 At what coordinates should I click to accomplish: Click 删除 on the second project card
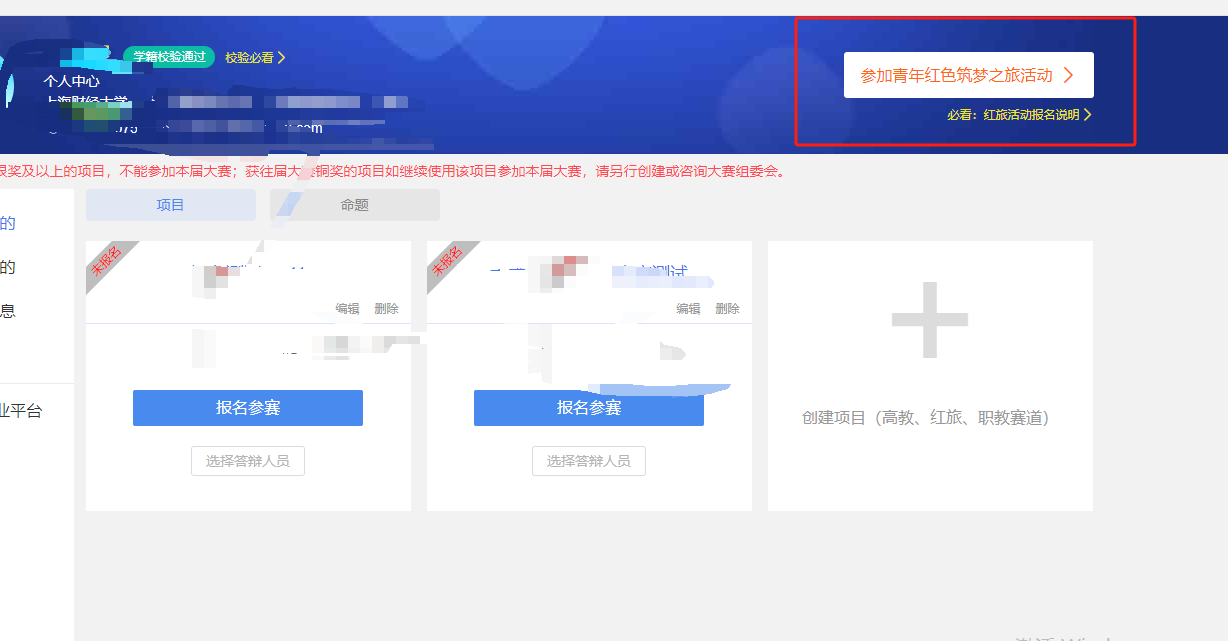727,309
